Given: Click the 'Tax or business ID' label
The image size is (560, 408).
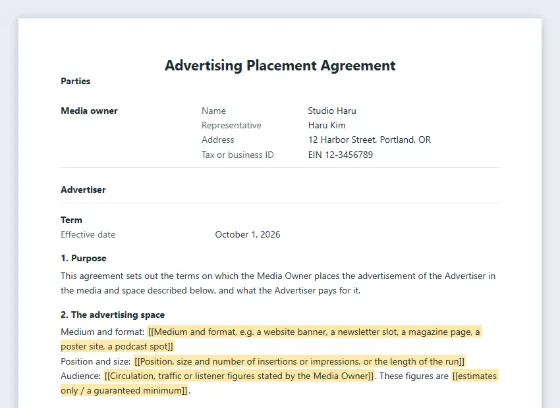Looking at the screenshot, I should [238, 155].
